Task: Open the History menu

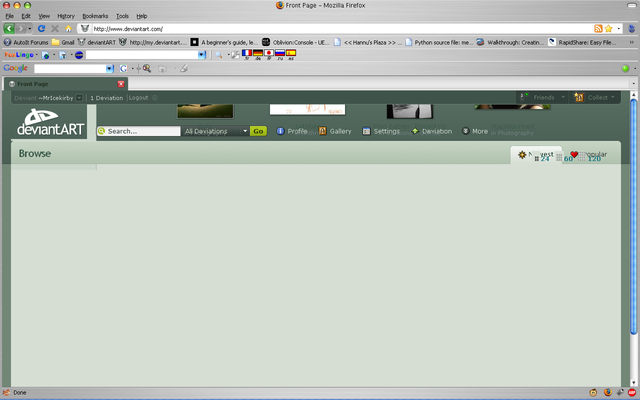Action: point(66,16)
